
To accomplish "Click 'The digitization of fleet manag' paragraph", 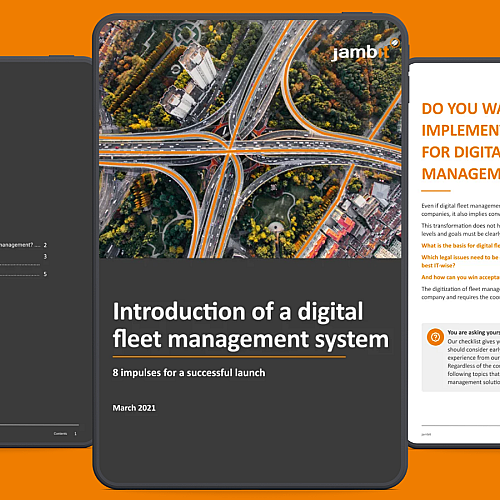I will [x=461, y=293].
